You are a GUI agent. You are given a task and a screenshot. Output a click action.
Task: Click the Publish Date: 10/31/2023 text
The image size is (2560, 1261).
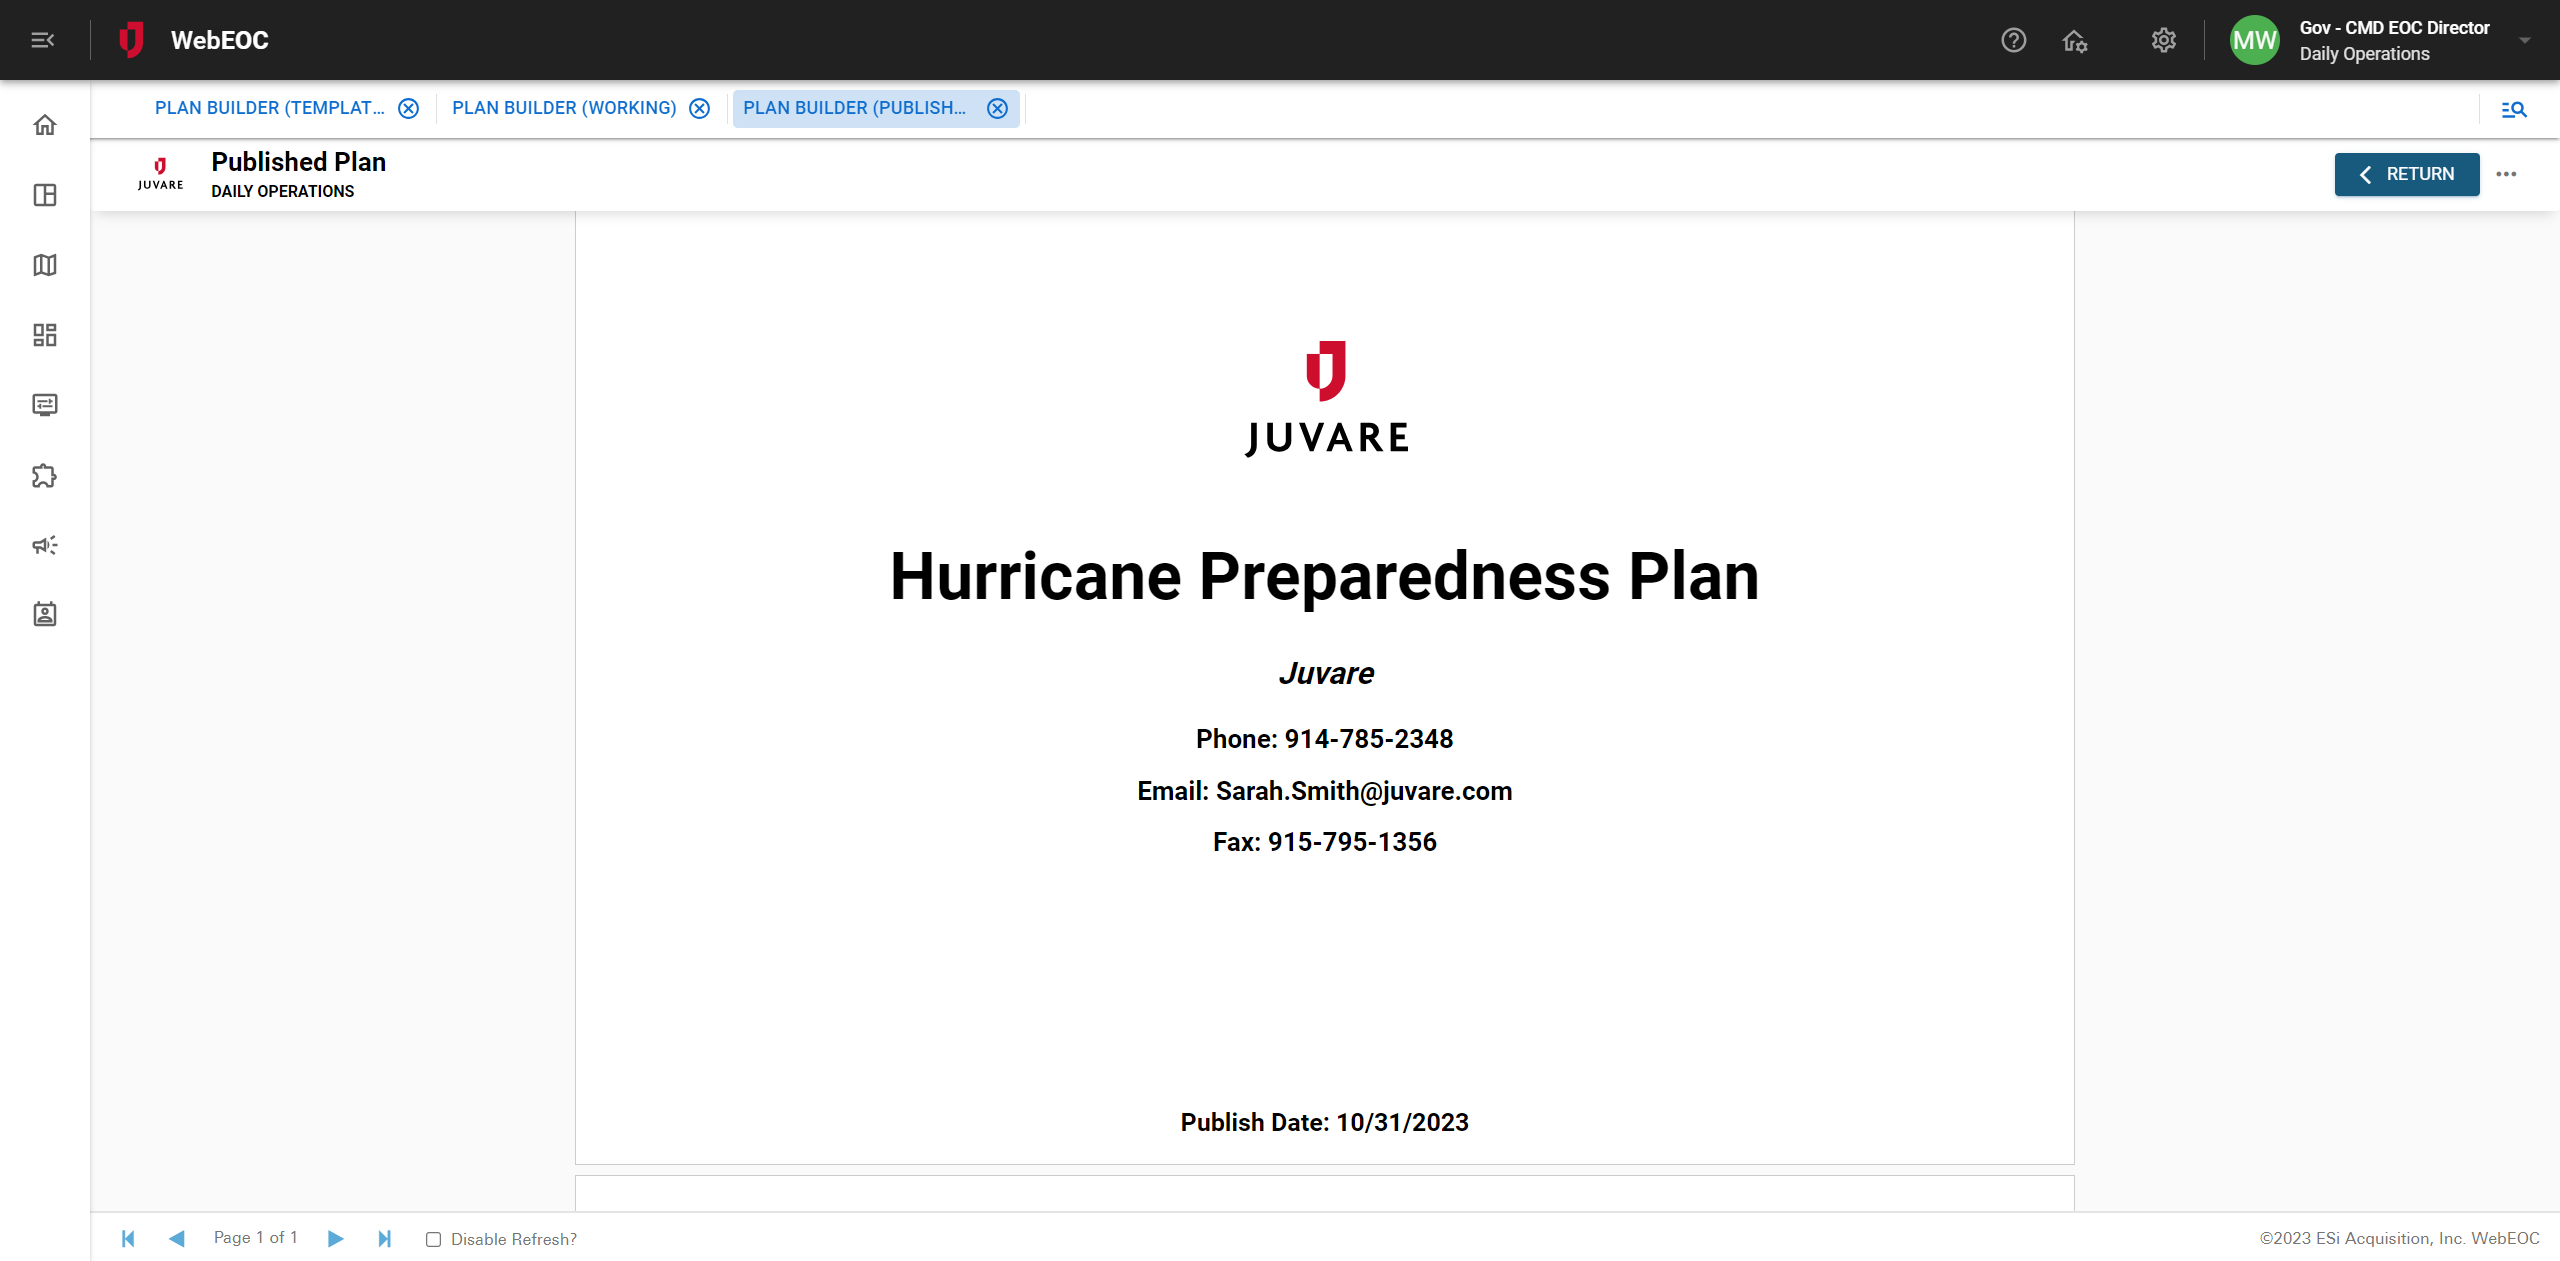coord(1324,1122)
